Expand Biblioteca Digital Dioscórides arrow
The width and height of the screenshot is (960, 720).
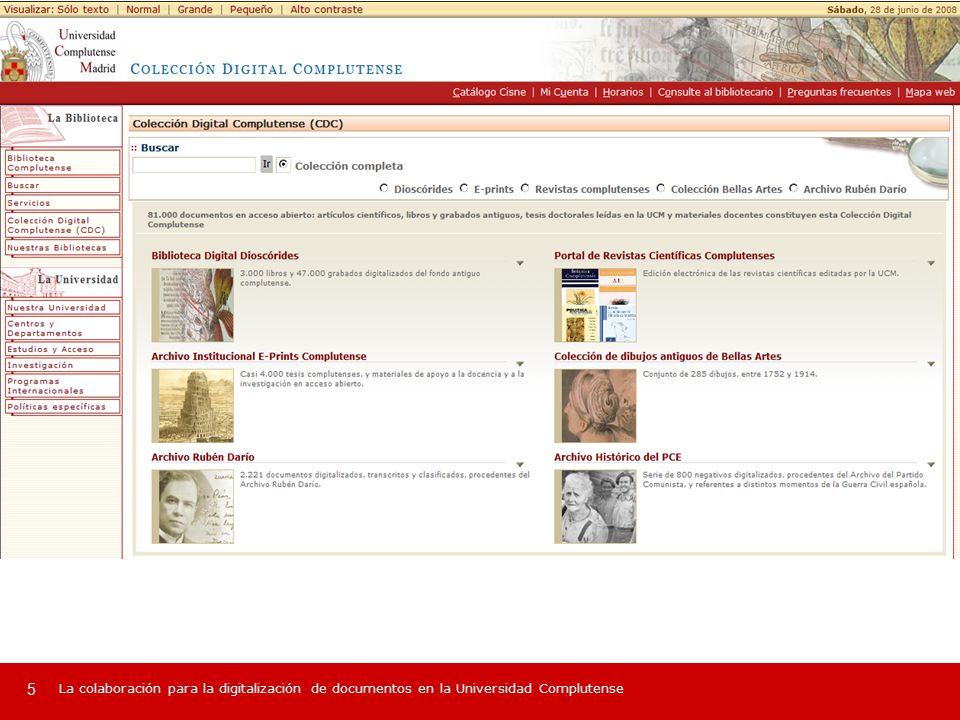point(520,263)
